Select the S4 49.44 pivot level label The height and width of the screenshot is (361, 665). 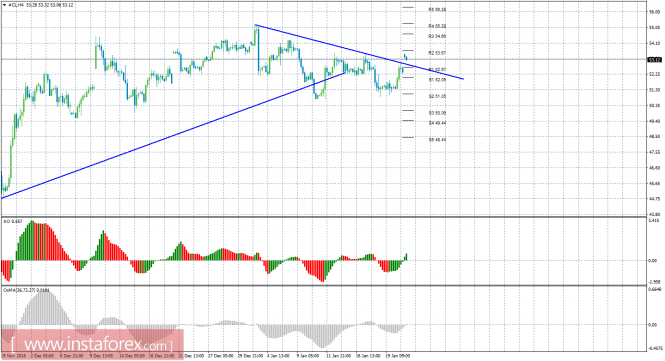(437, 123)
